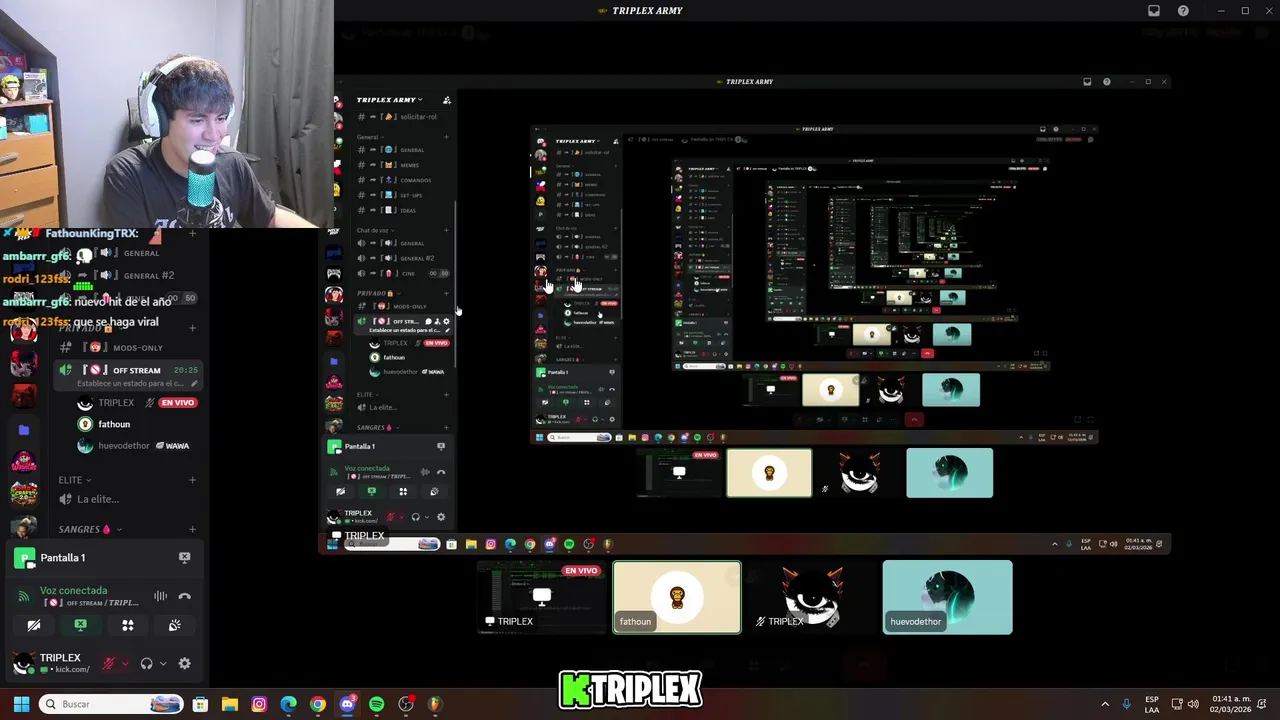Open user settings gear in center panel
1280x720 pixels.
[441, 517]
